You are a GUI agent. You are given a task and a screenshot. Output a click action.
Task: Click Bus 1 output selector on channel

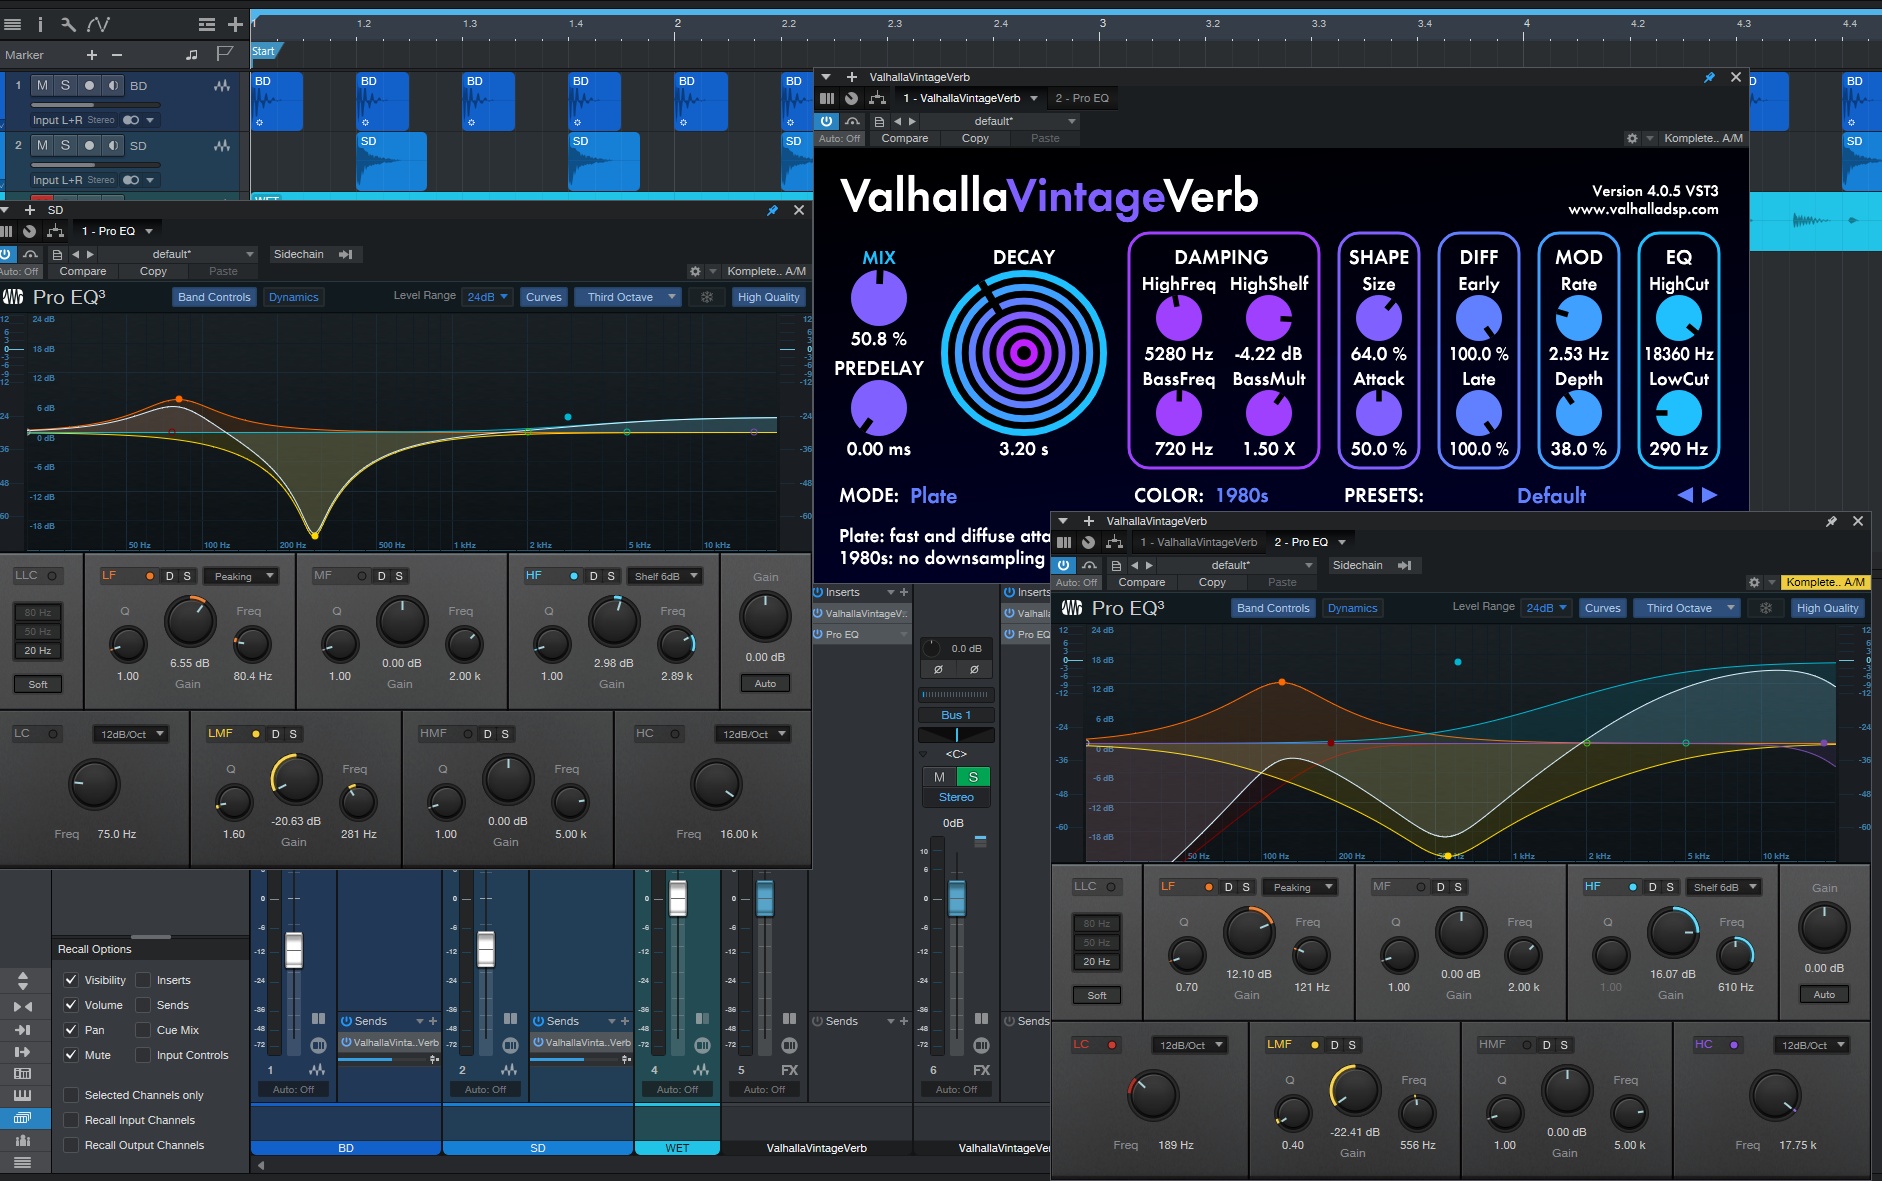click(956, 715)
